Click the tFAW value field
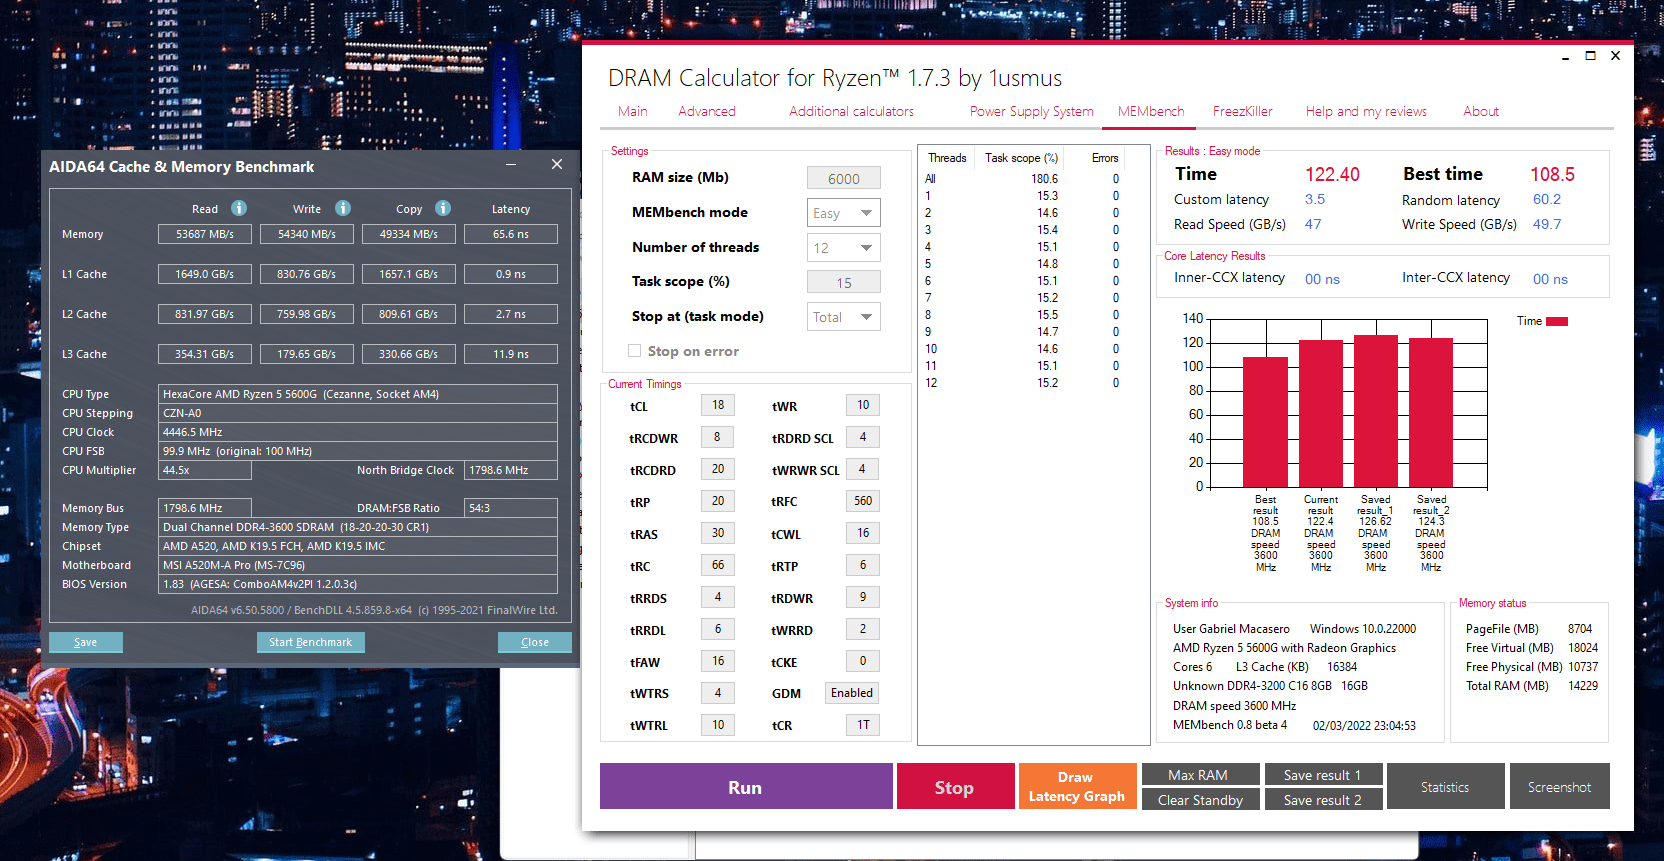Screen dimensions: 1664x861 tap(718, 661)
